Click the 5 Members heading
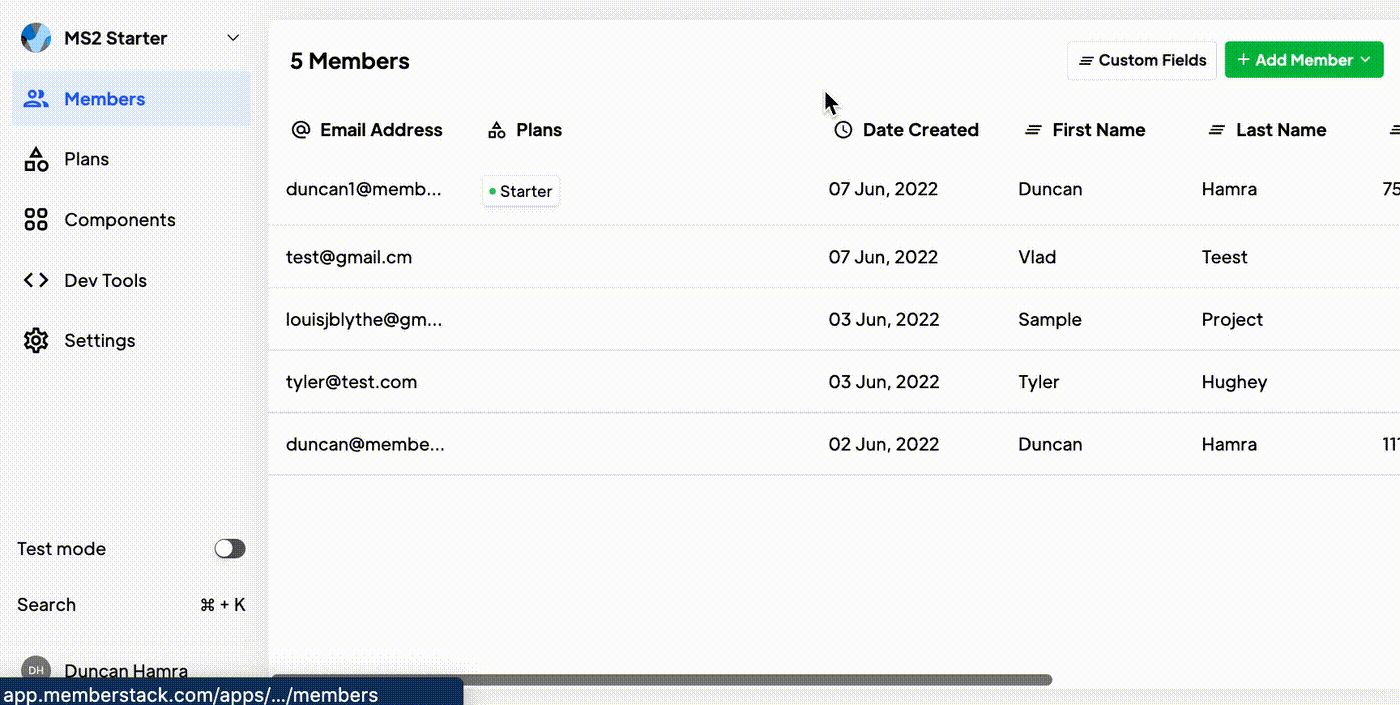Image resolution: width=1400 pixels, height=705 pixels. (x=350, y=61)
